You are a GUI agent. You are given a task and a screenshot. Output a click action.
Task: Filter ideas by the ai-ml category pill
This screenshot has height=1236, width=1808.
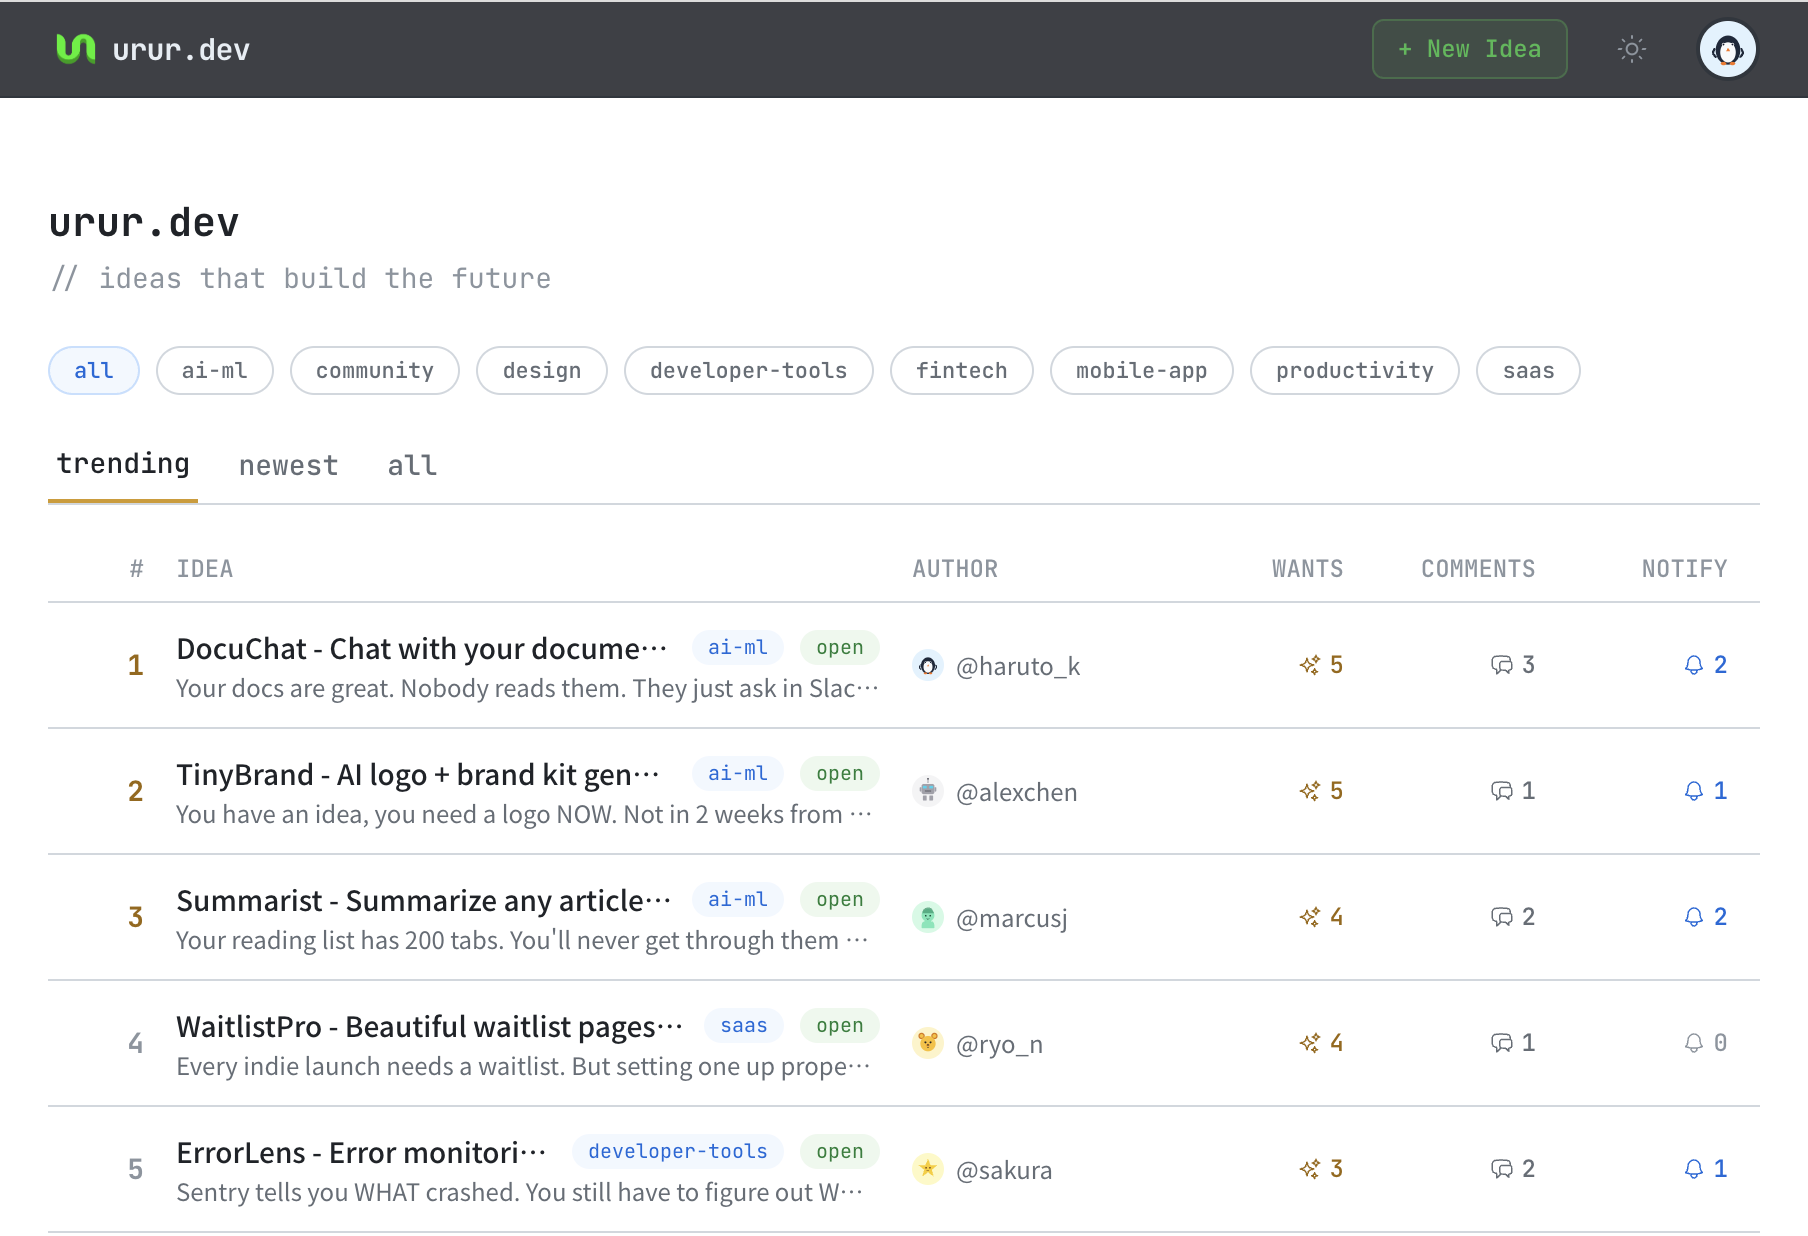(x=214, y=370)
